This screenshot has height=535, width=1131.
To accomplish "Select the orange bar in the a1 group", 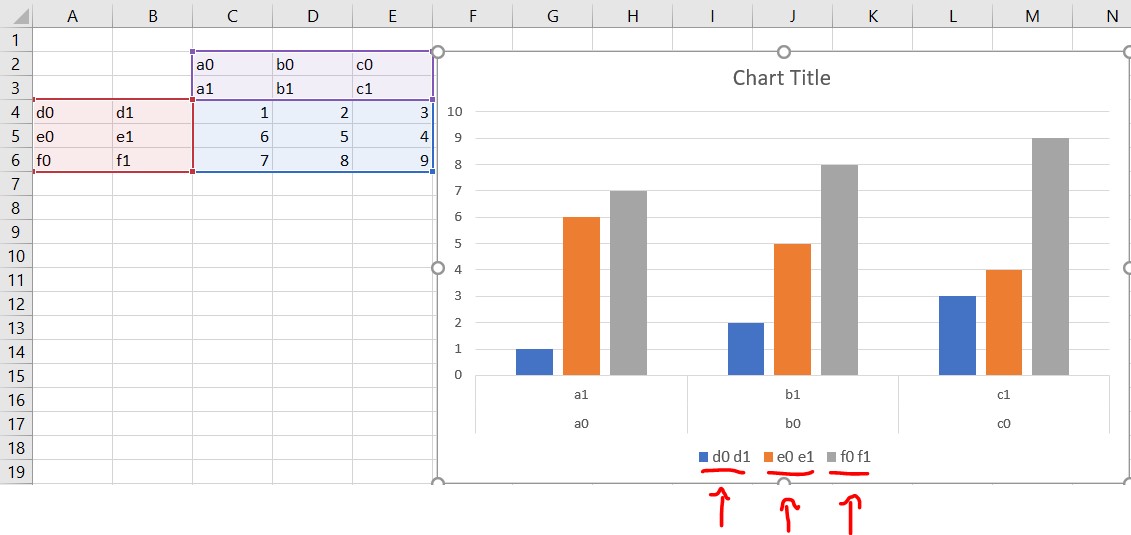I will 581,296.
